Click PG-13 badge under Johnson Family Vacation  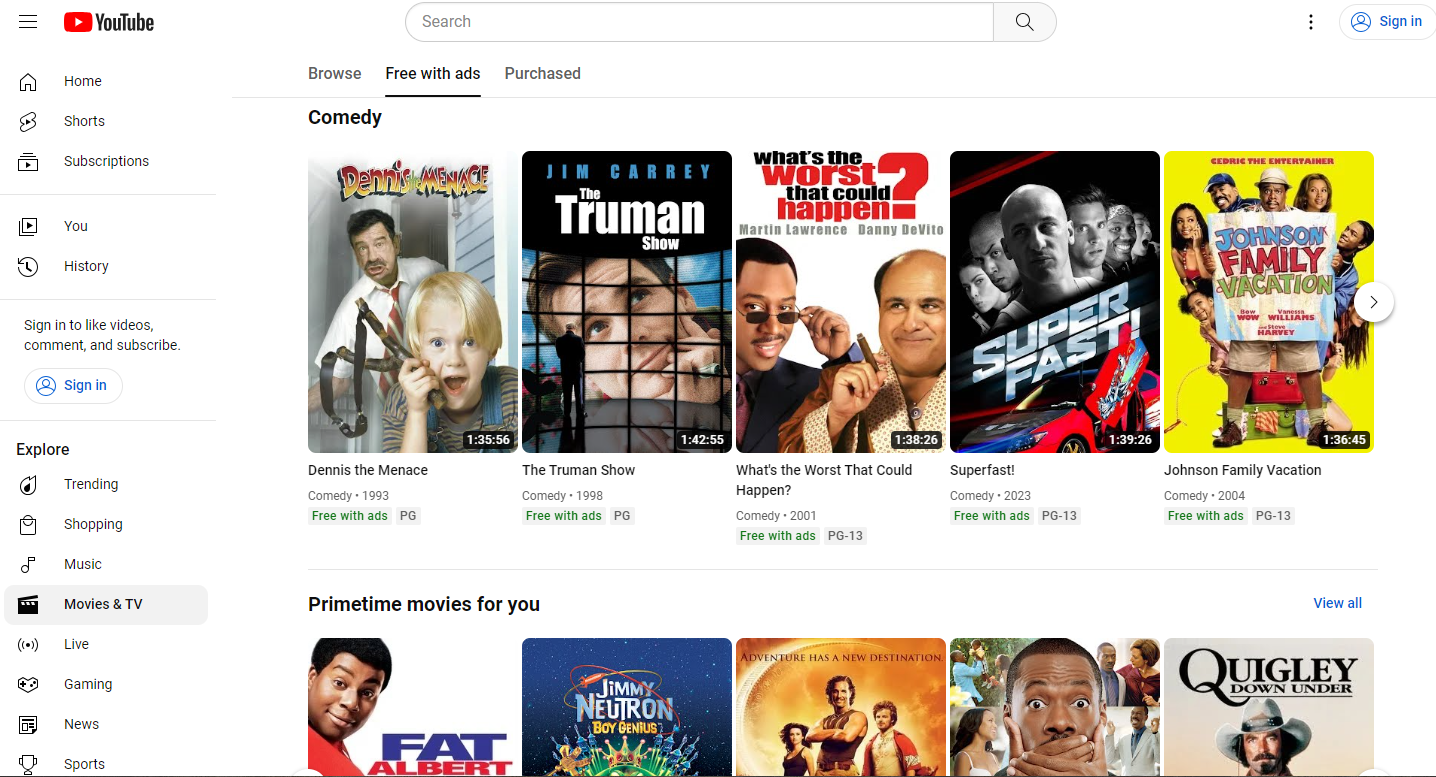point(1273,516)
